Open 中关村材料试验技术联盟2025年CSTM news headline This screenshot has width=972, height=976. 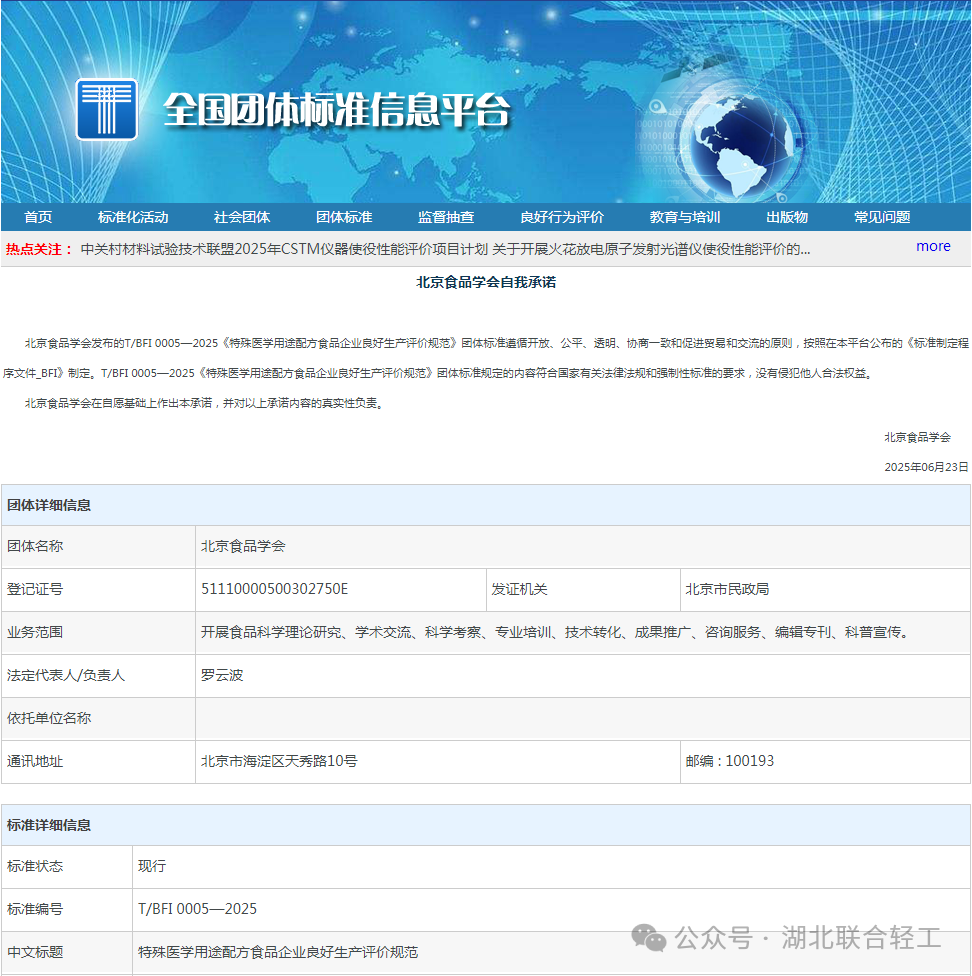284,249
